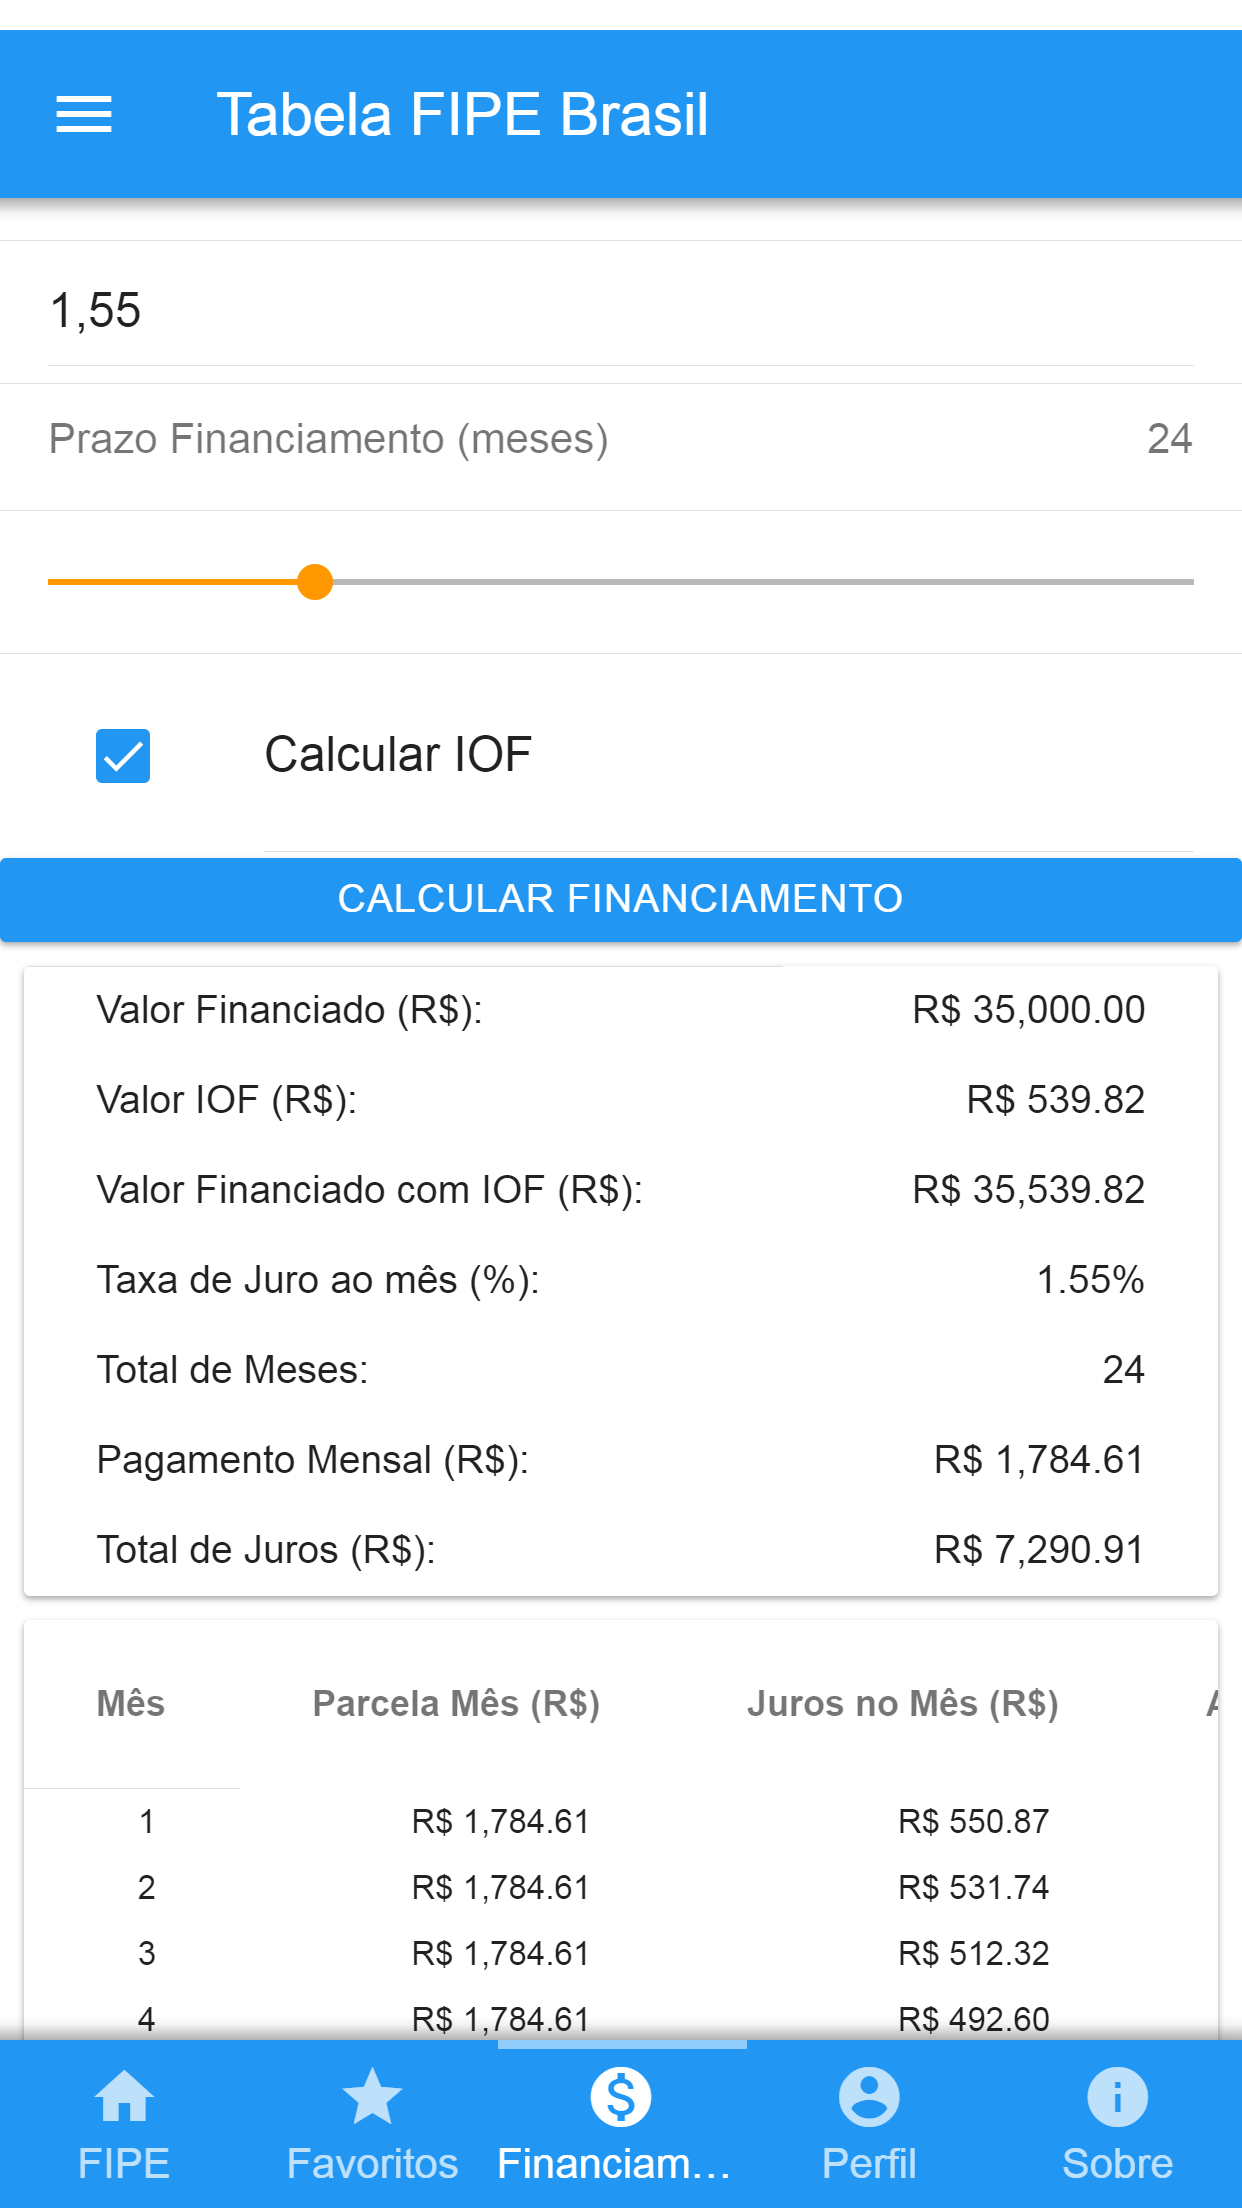Open Favoritos star icon

[372, 2095]
